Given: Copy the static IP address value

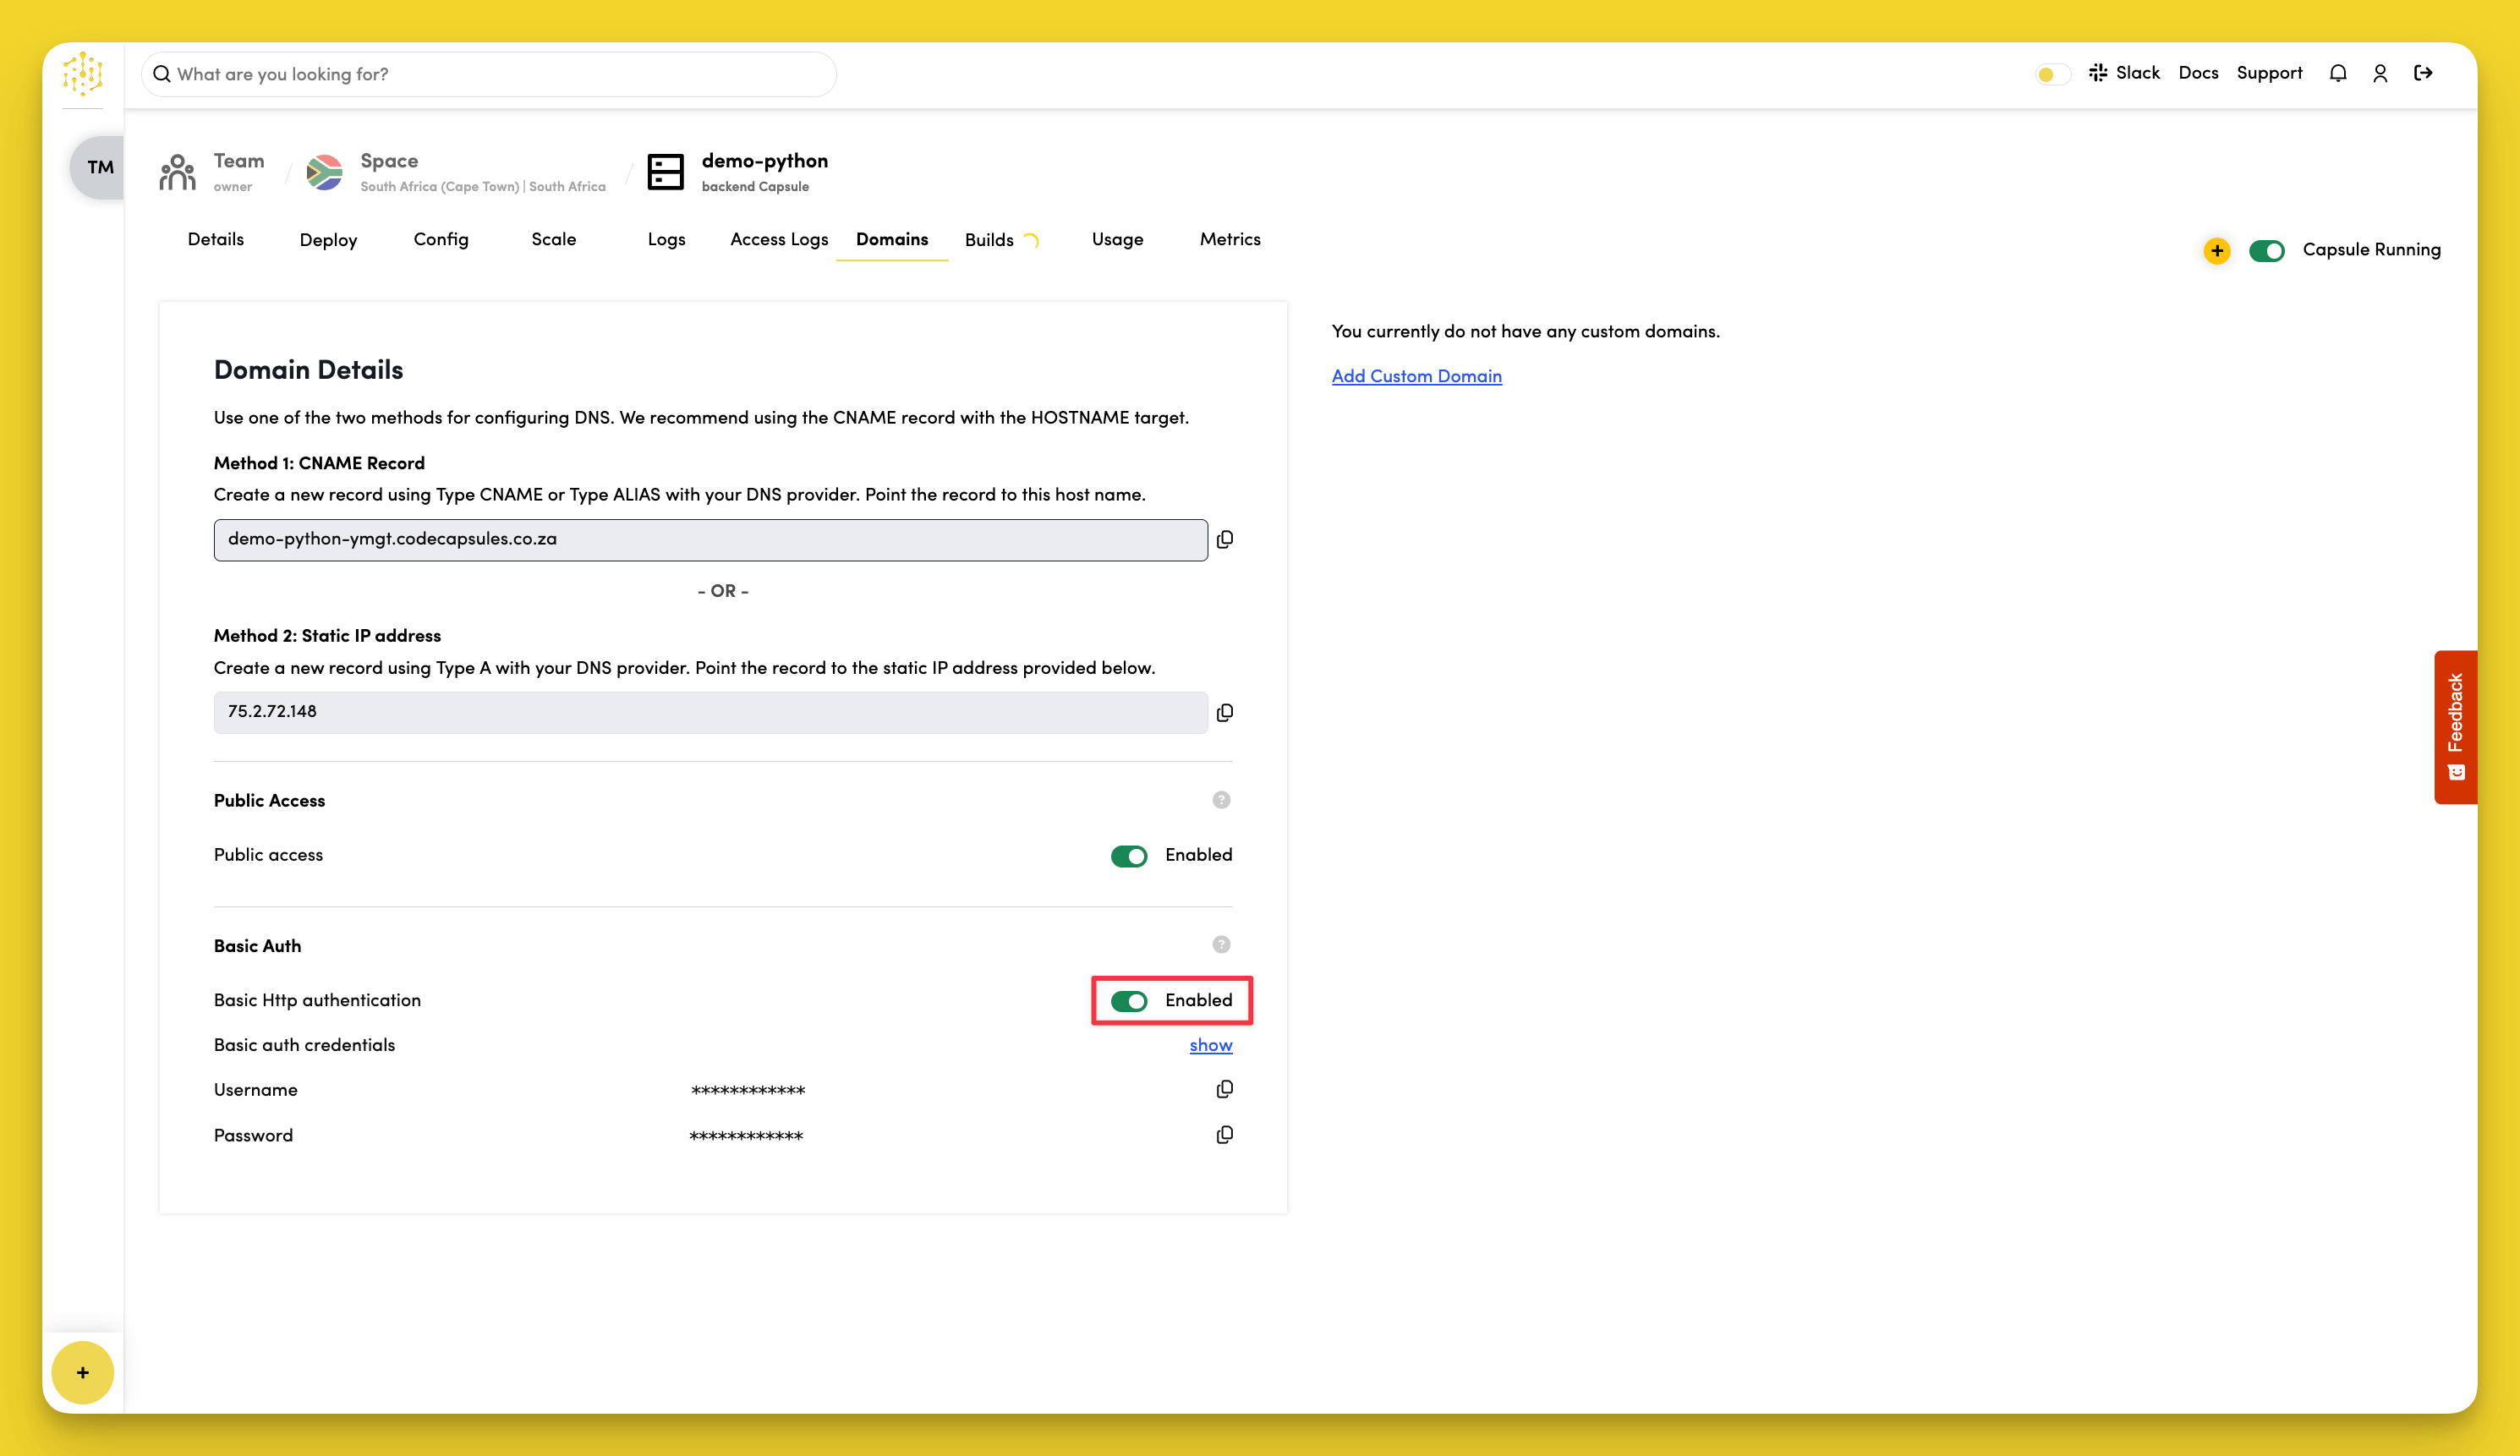Looking at the screenshot, I should tap(1225, 712).
